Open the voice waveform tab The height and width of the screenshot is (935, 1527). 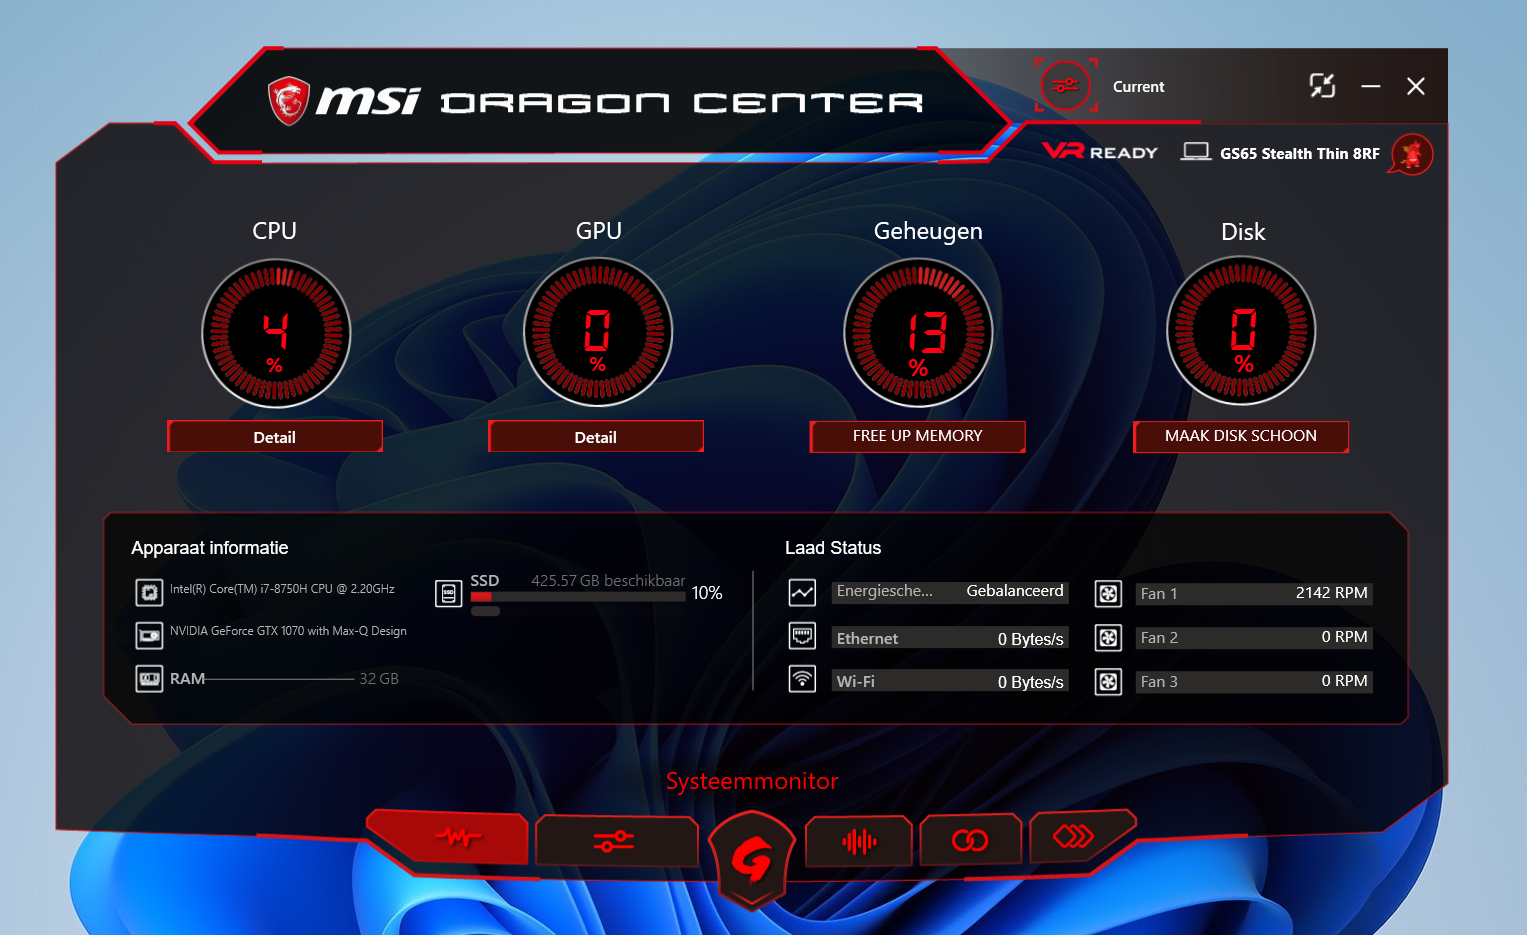(859, 841)
